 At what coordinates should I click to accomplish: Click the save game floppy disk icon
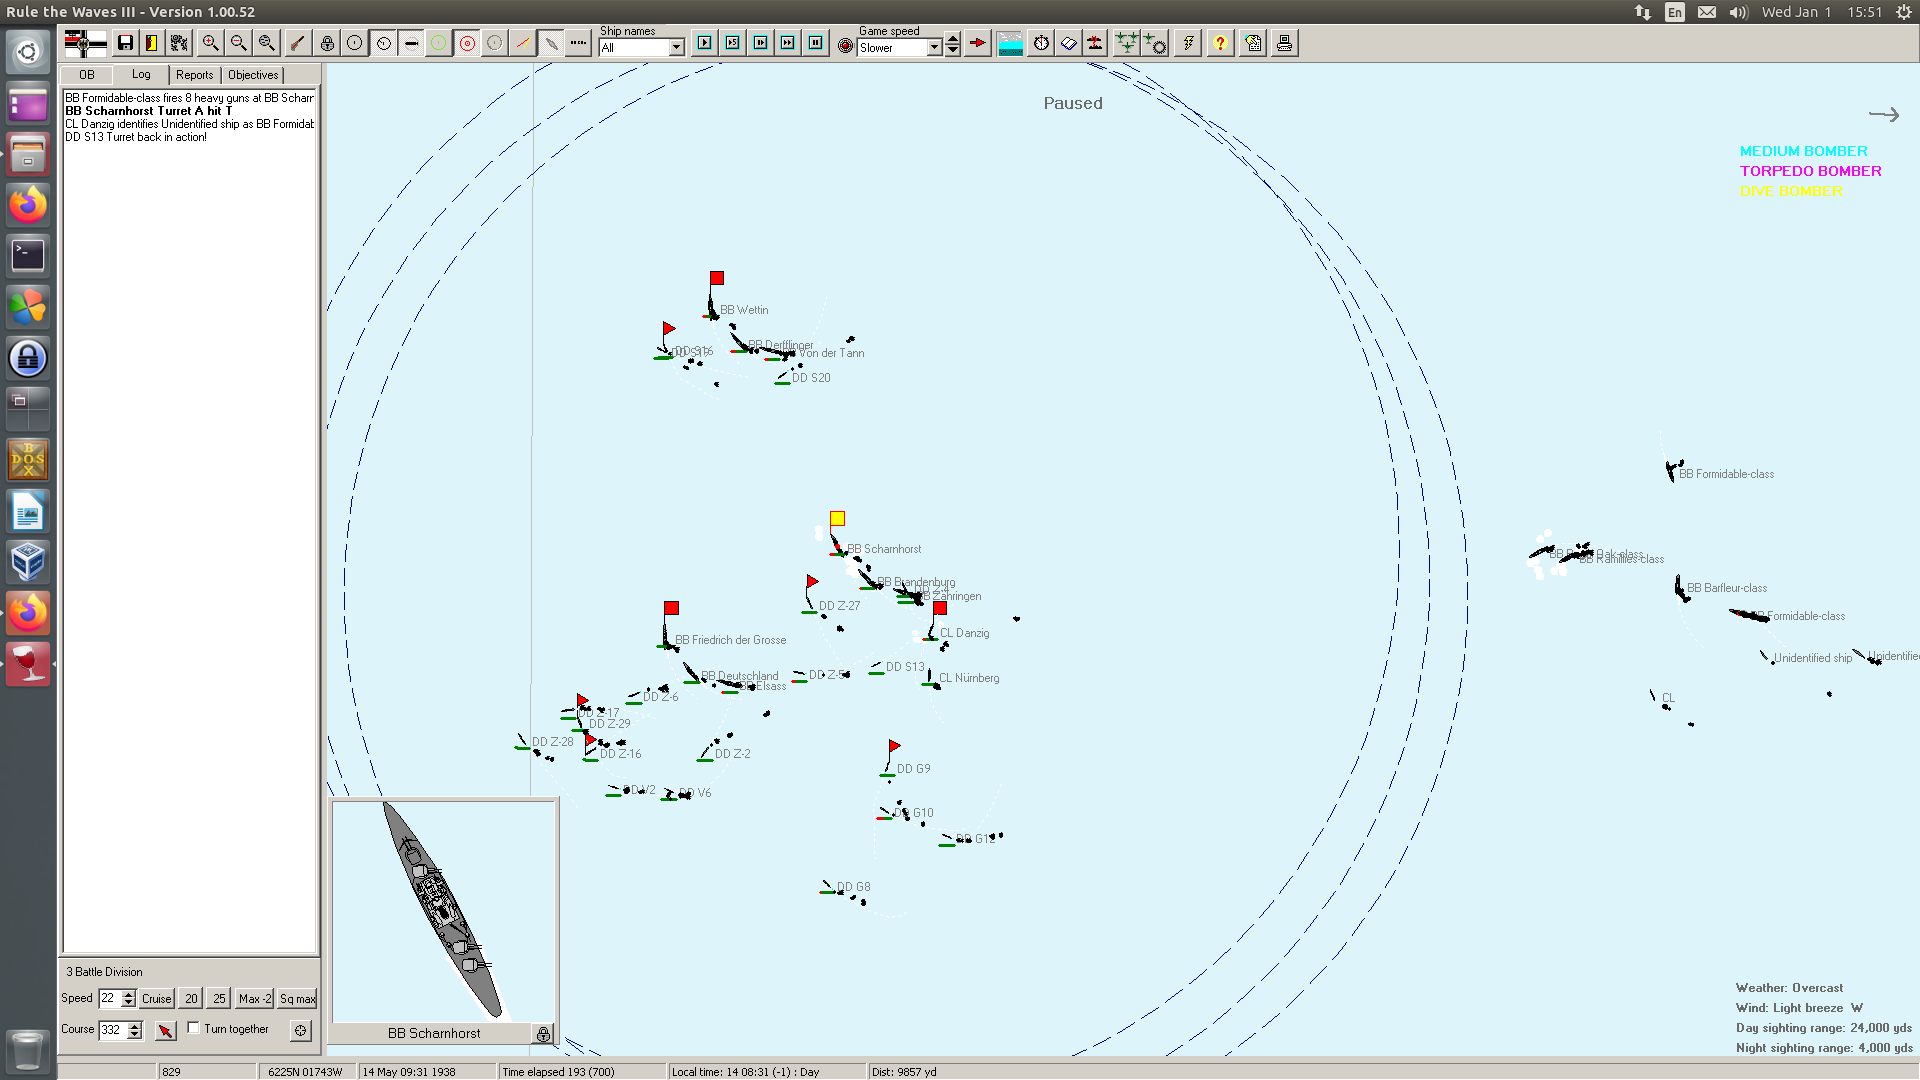[x=125, y=43]
